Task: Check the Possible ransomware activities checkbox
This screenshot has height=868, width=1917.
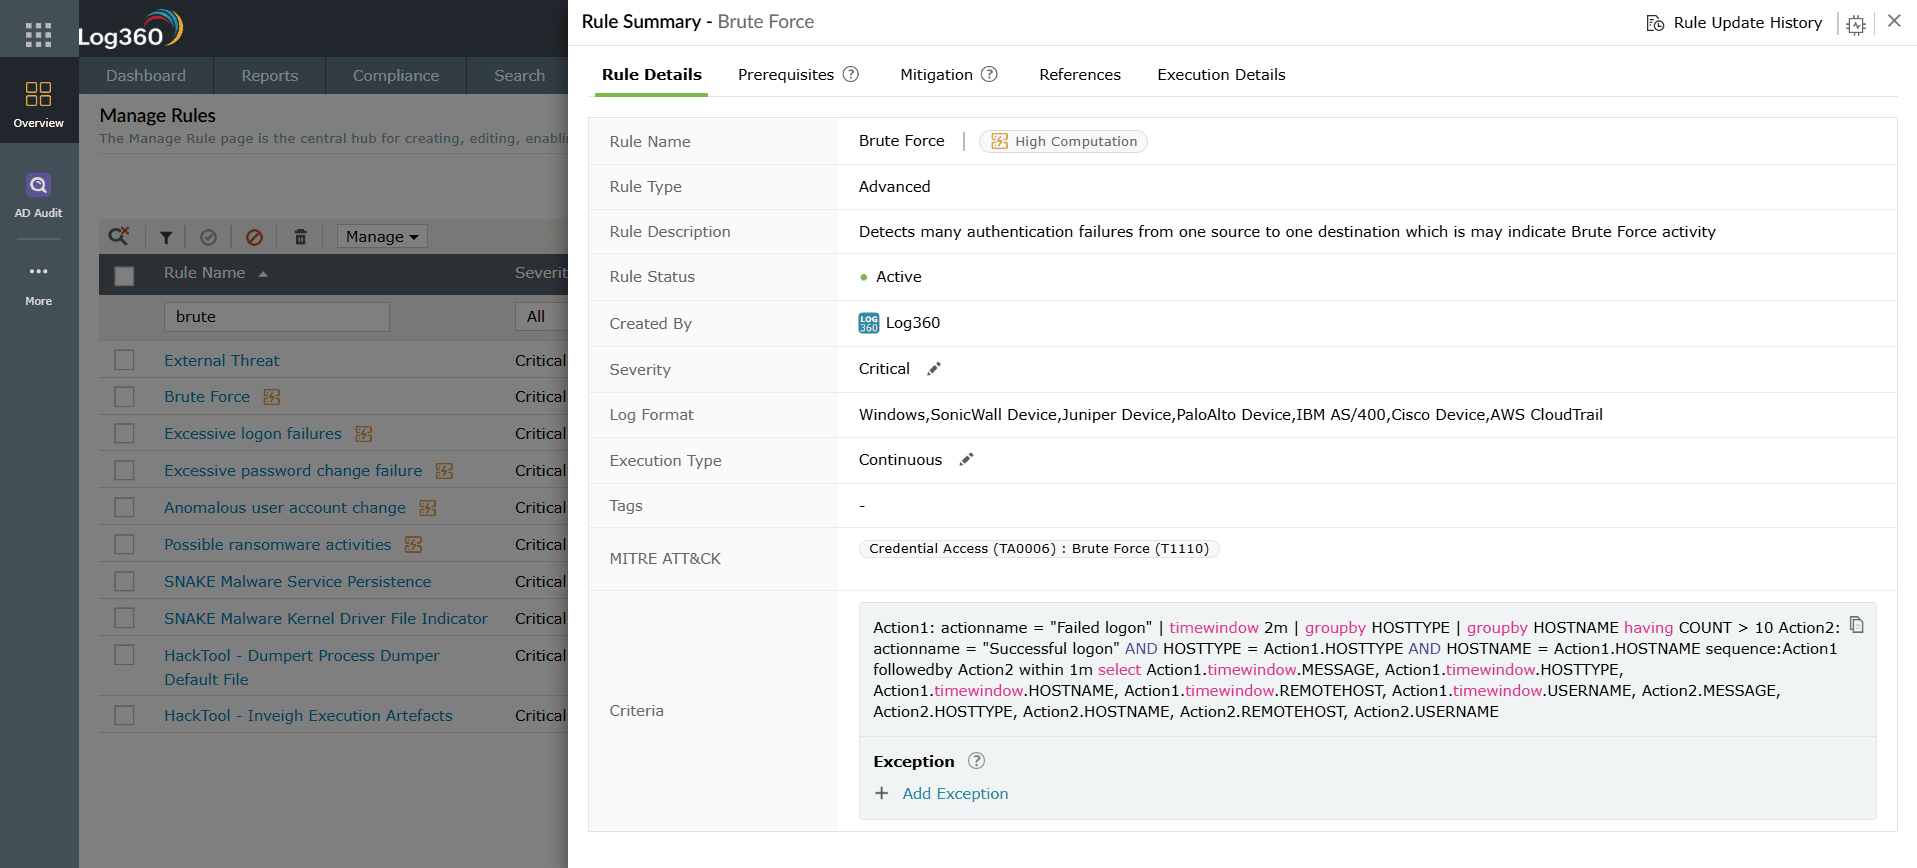Action: click(x=124, y=545)
